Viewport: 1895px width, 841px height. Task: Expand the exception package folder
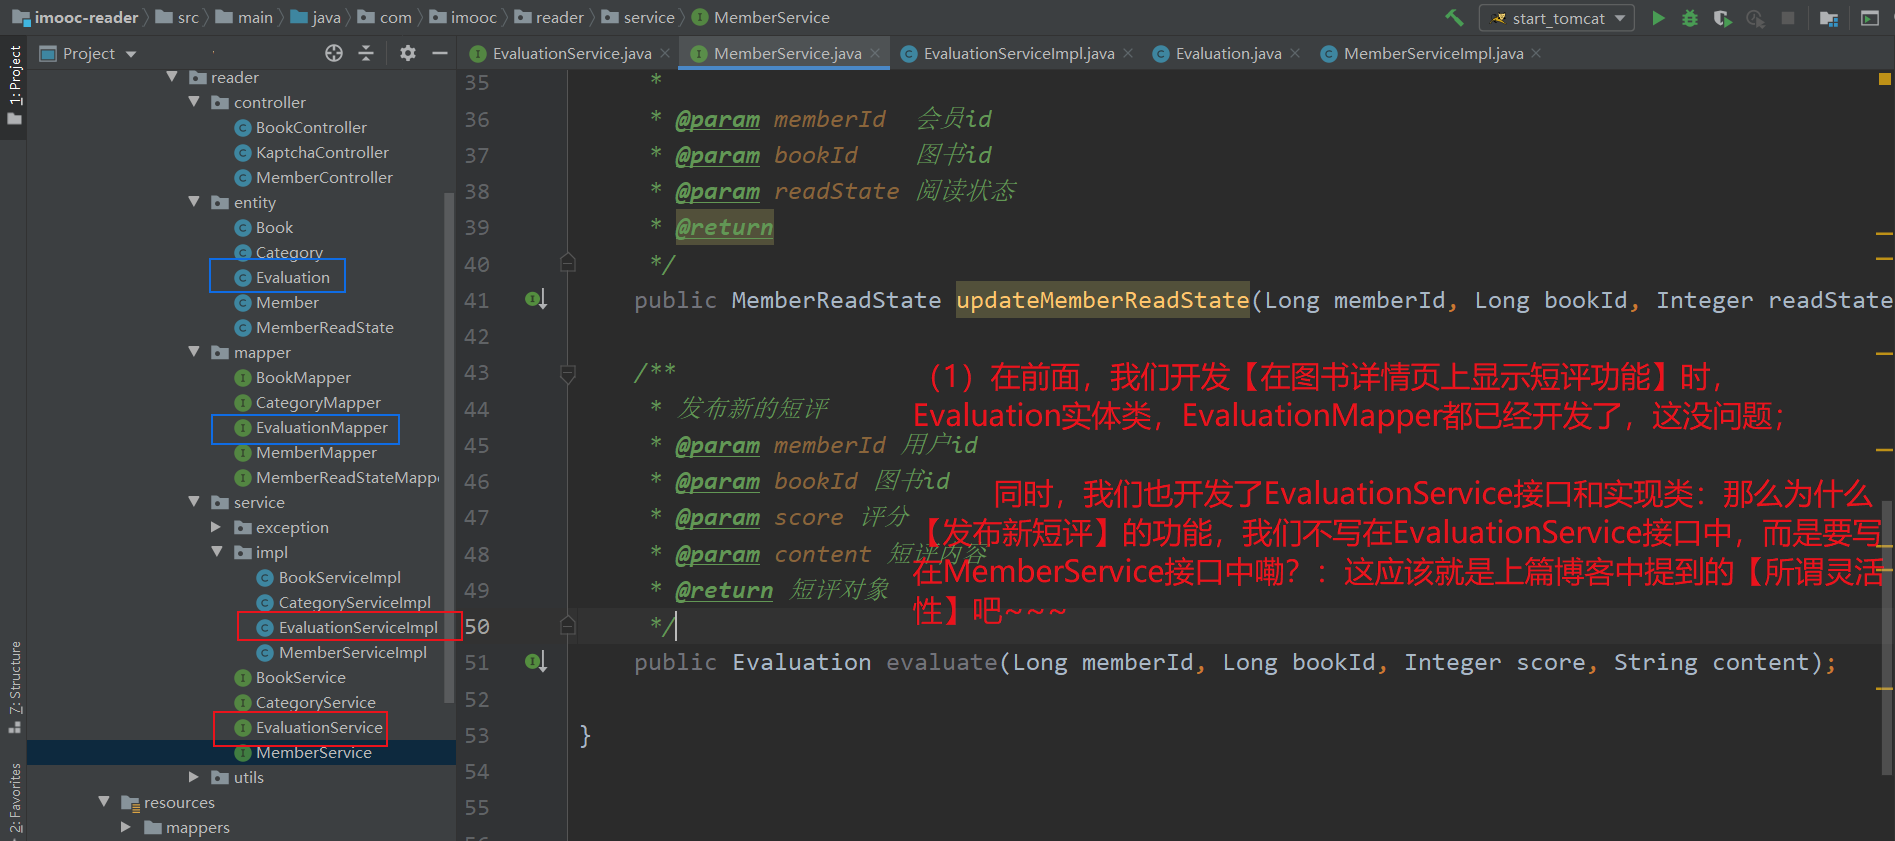(x=216, y=527)
